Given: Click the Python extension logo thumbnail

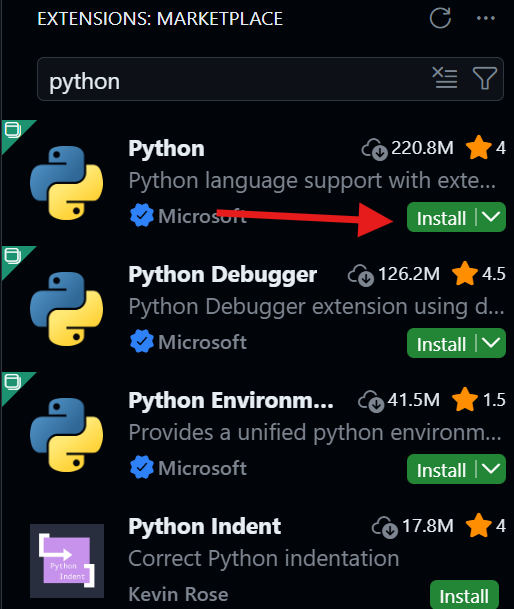Looking at the screenshot, I should [66, 183].
